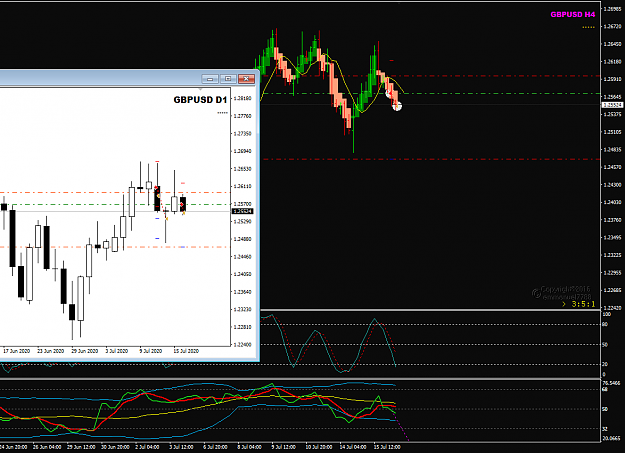The image size is (625, 453).
Task: Click price level 1.24050 on D1 scale
Action: click(242, 274)
